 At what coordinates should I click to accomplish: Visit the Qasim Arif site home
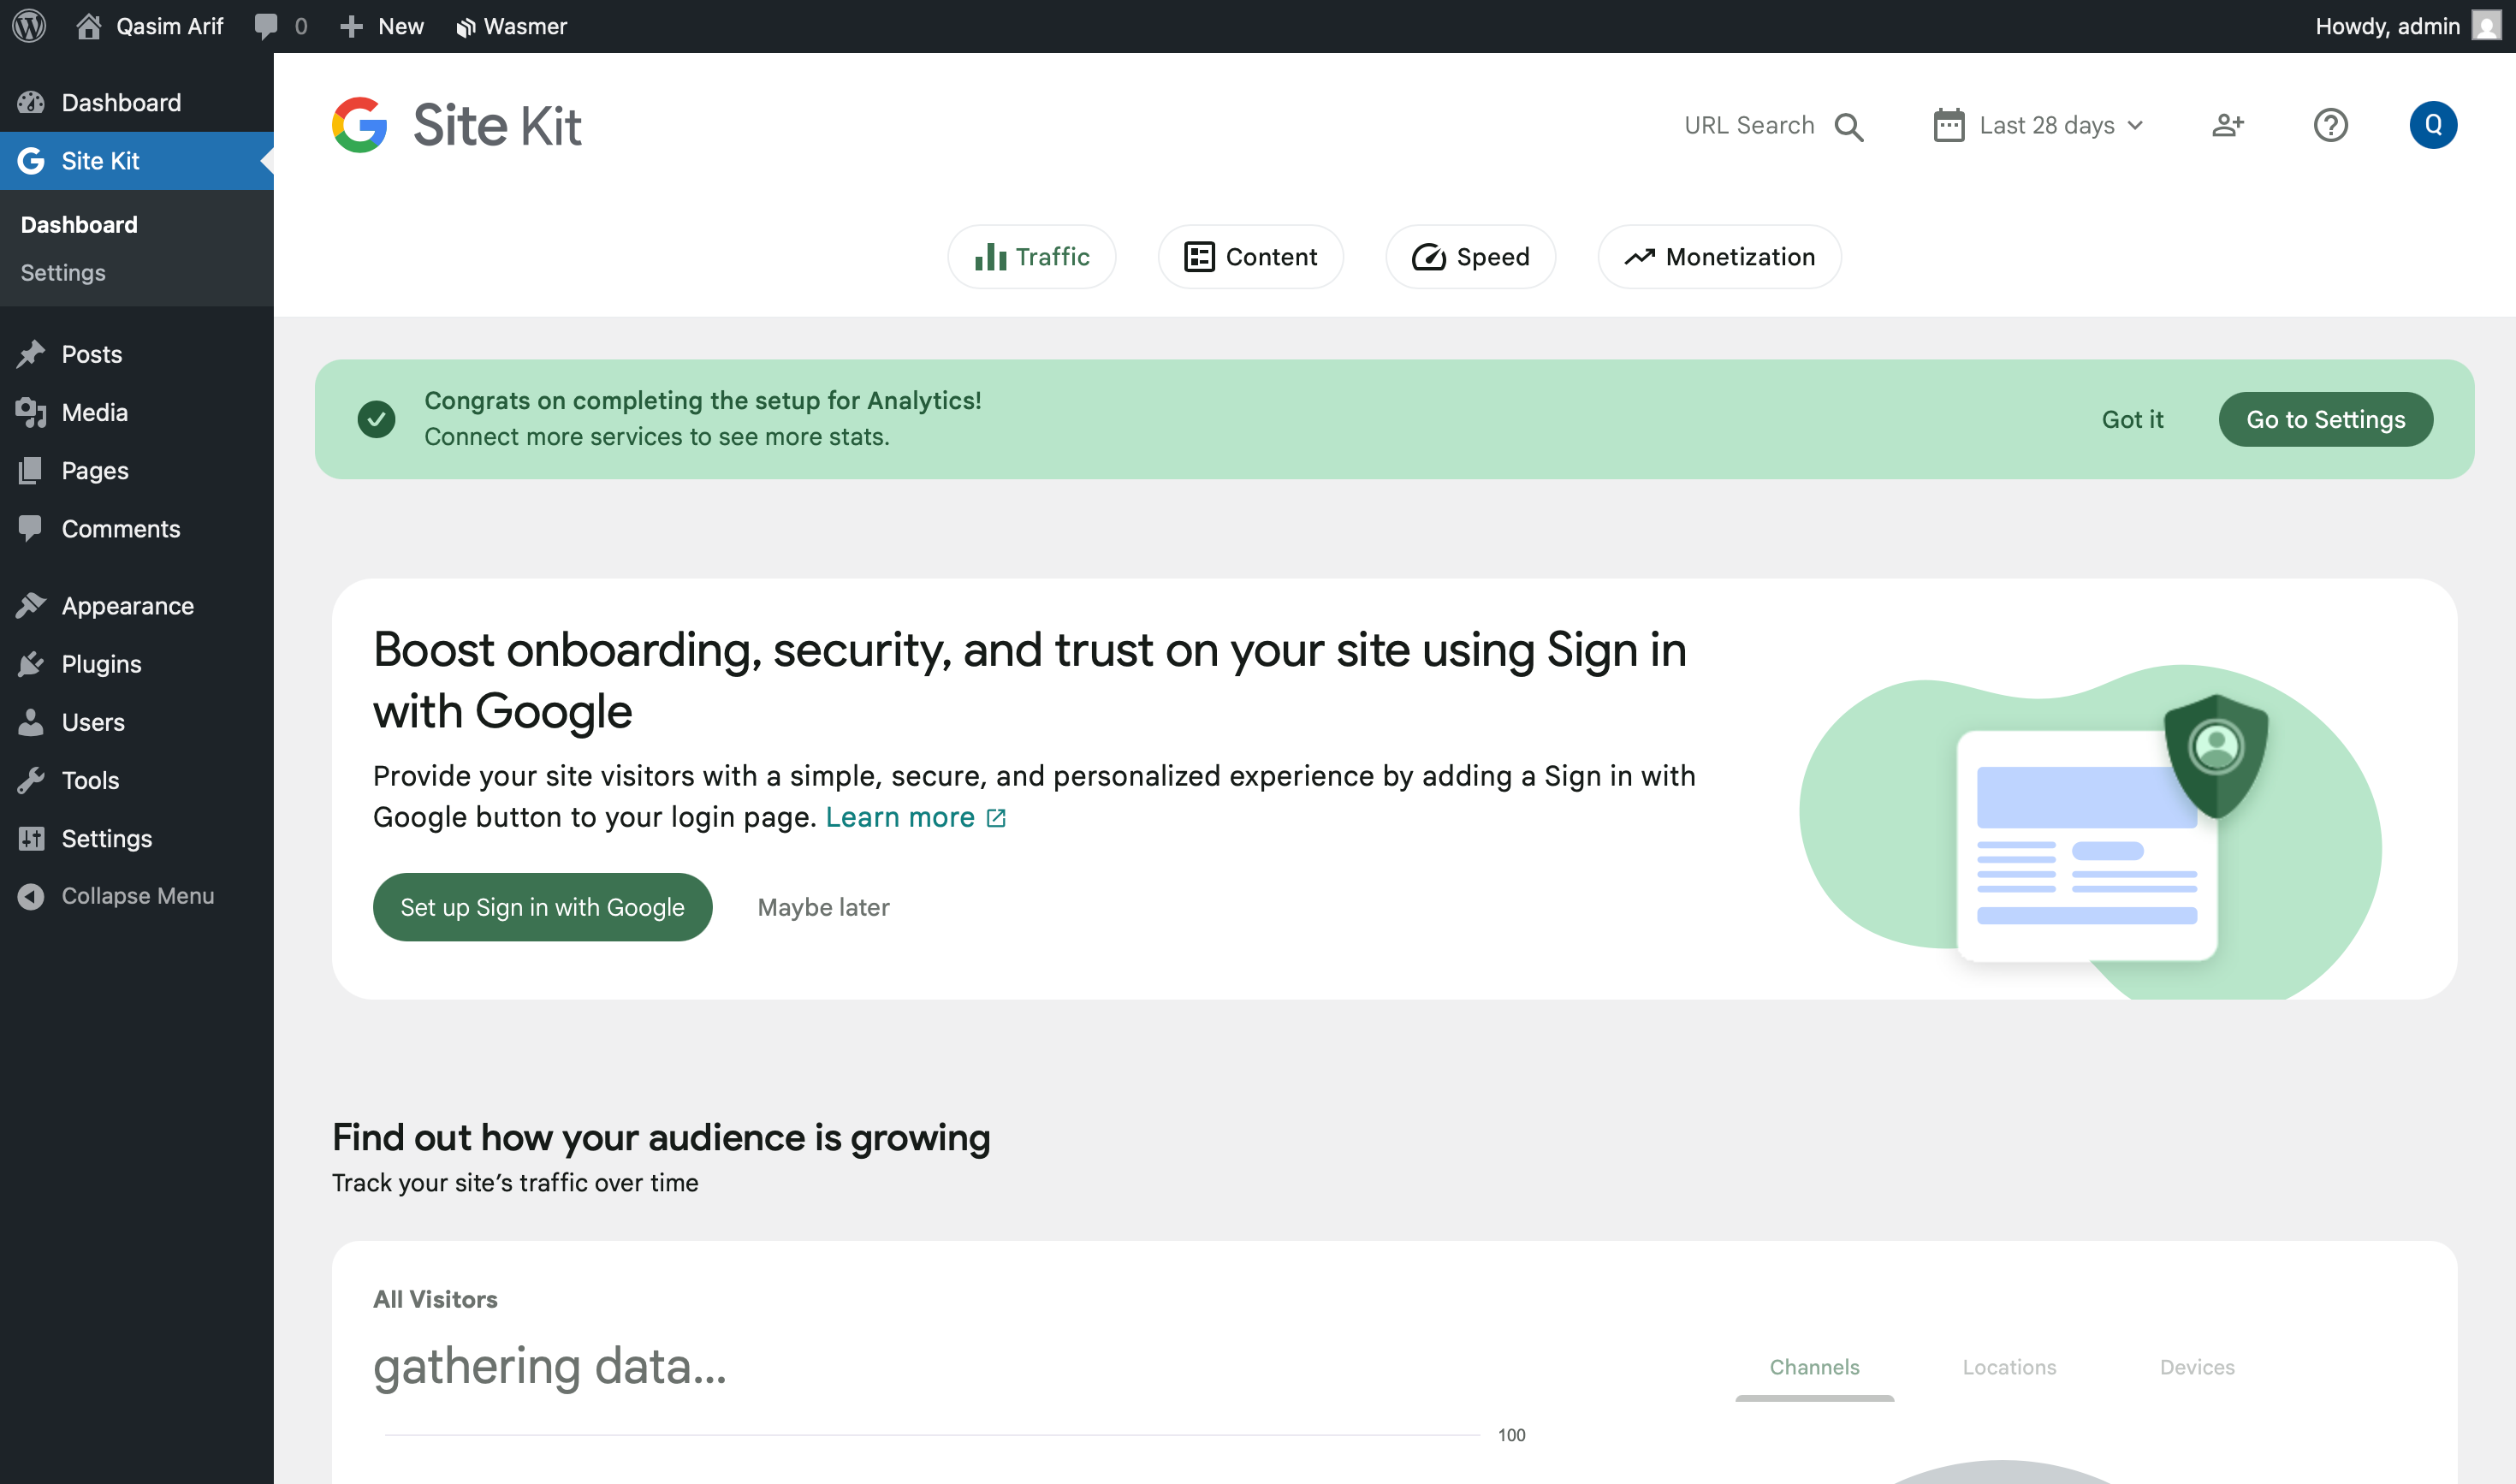pyautogui.click(x=149, y=26)
